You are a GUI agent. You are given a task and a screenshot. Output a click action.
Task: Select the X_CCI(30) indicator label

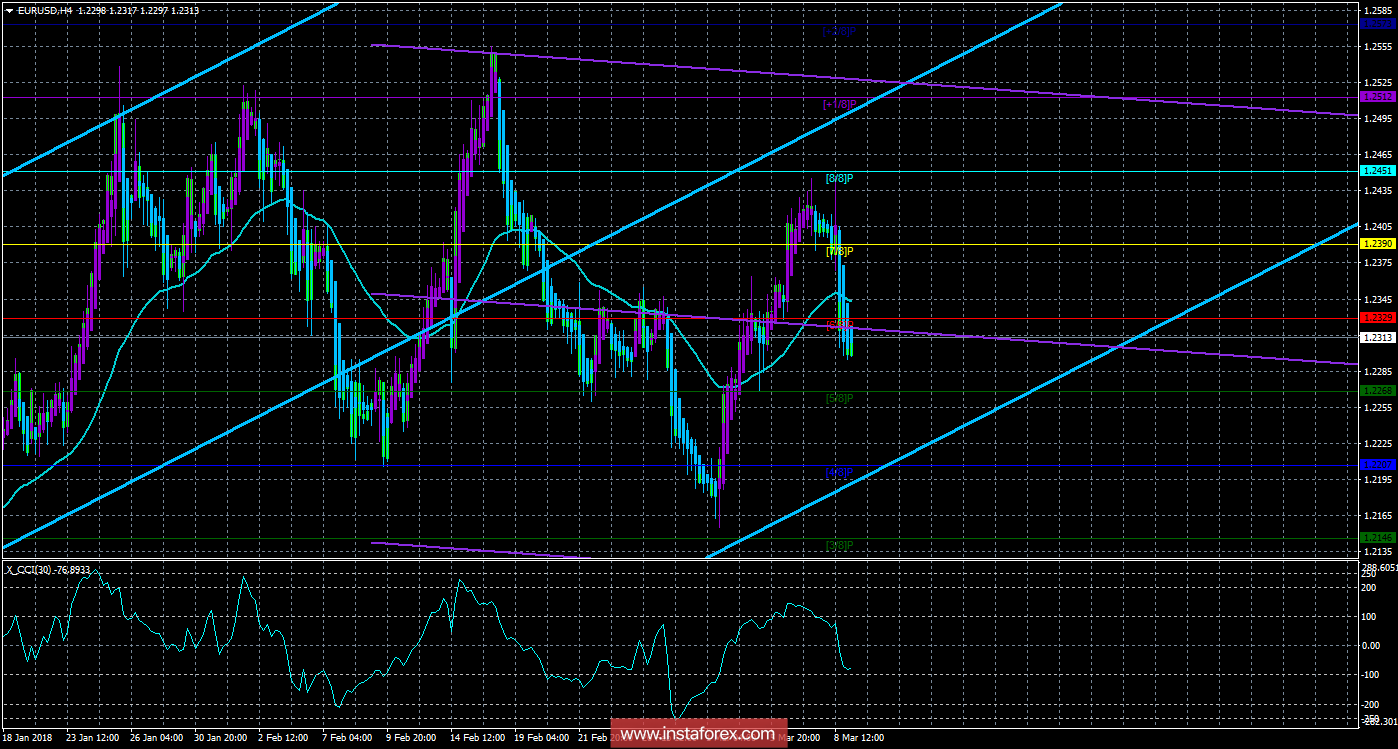[x=29, y=569]
